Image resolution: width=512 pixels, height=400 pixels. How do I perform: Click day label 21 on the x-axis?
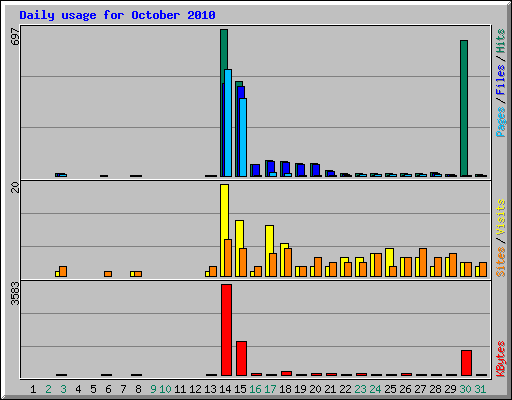[x=330, y=389]
